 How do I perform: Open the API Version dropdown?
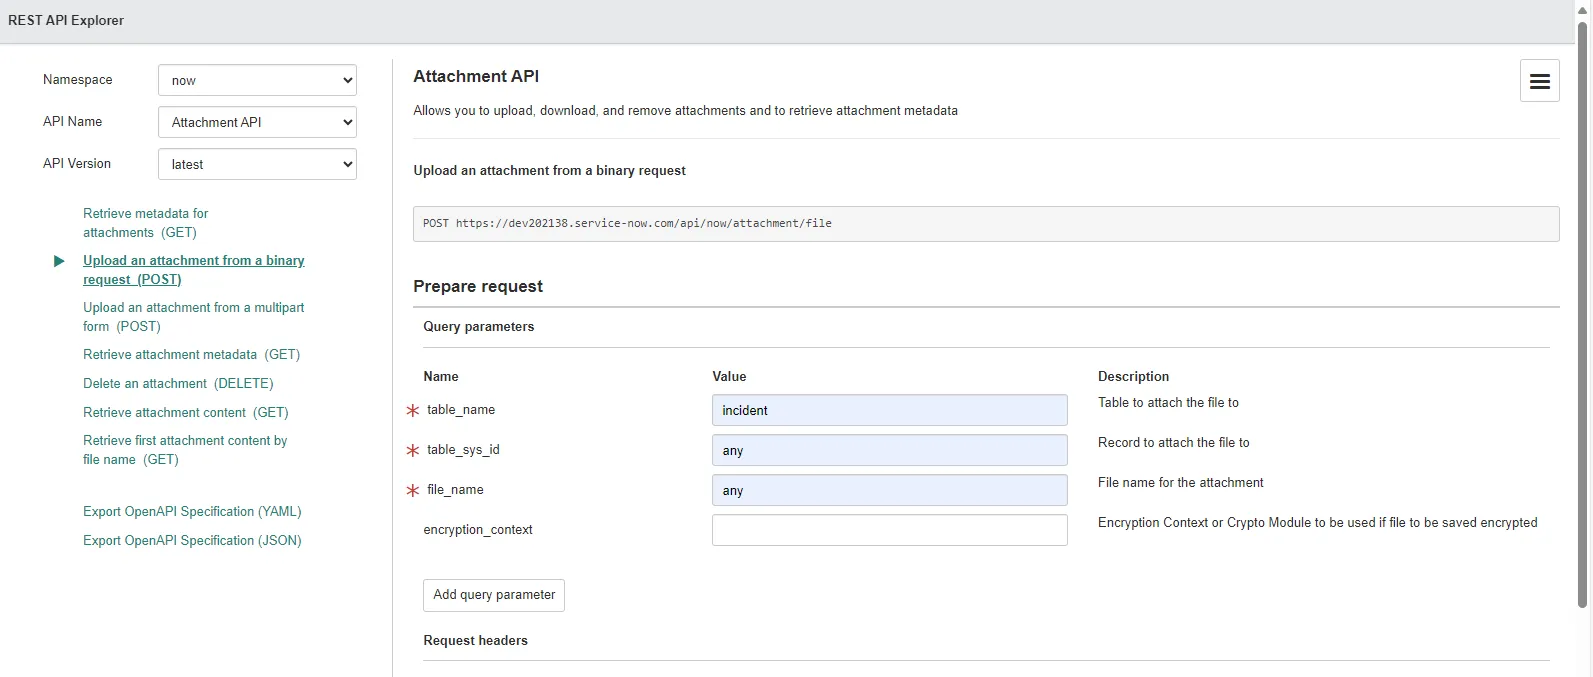coord(257,164)
